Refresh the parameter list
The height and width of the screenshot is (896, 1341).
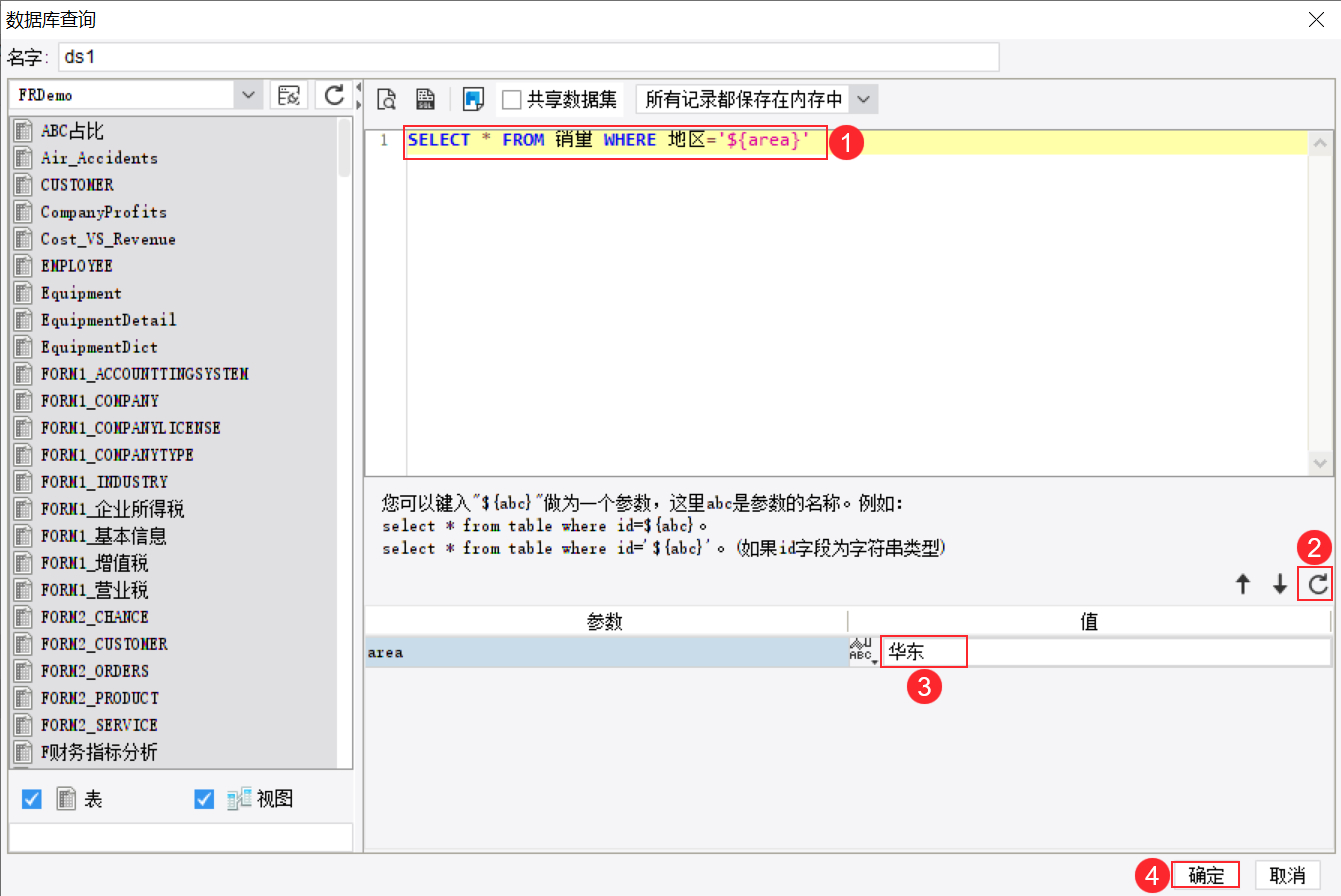tap(1318, 585)
